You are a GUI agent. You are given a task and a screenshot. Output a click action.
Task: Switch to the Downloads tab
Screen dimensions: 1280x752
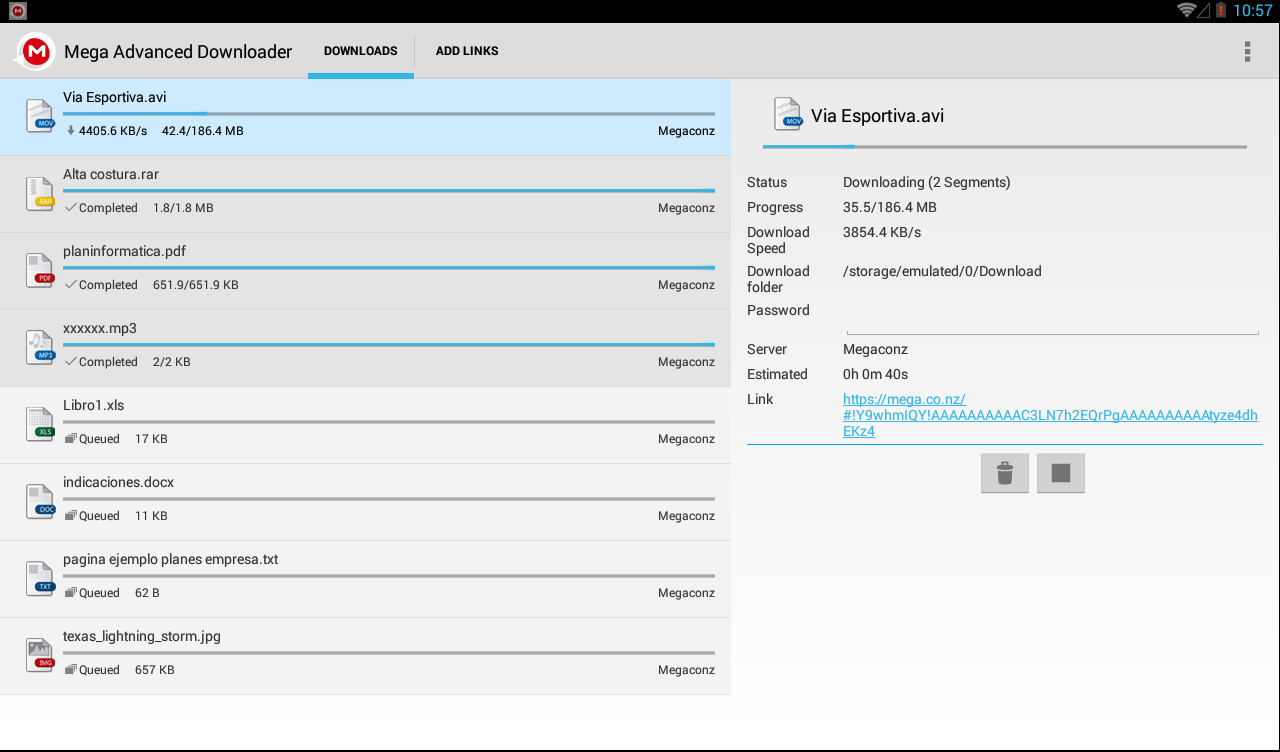pos(361,51)
